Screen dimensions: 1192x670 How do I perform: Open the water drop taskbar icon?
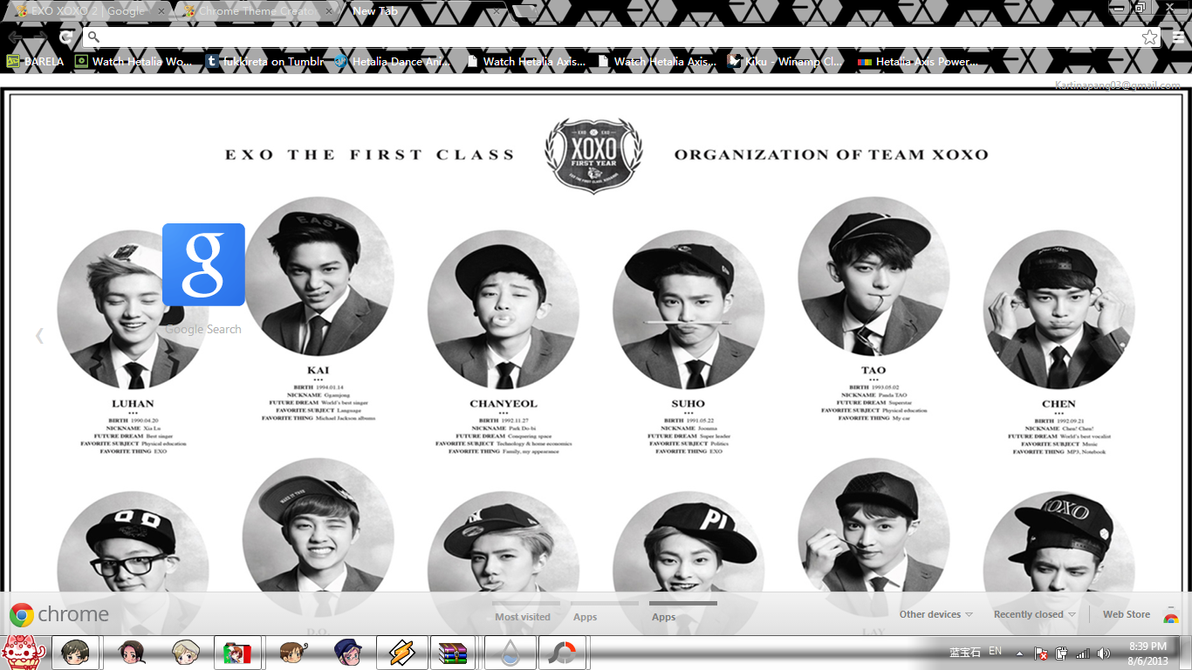coord(510,653)
